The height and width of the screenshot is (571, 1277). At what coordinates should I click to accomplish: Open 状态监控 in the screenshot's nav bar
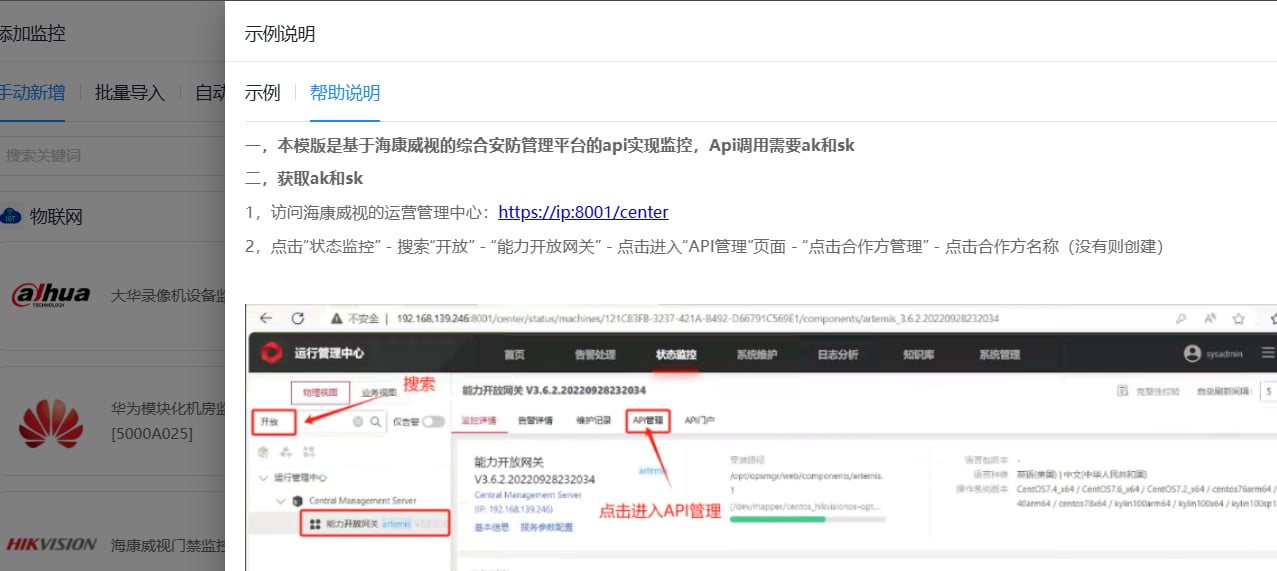pos(677,354)
